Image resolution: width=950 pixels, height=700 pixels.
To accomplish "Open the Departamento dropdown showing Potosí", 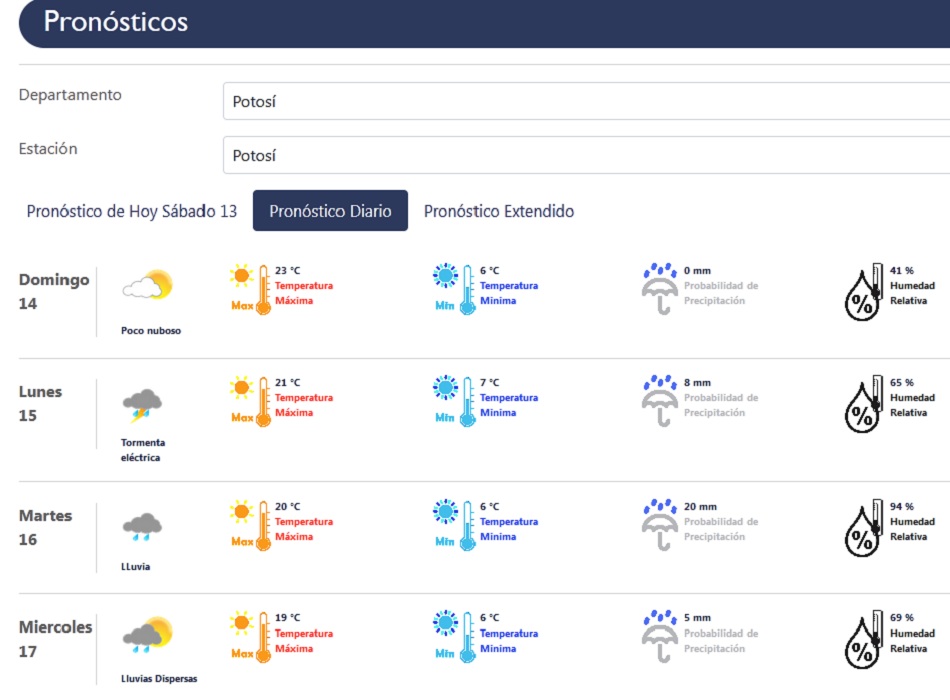I will [585, 101].
